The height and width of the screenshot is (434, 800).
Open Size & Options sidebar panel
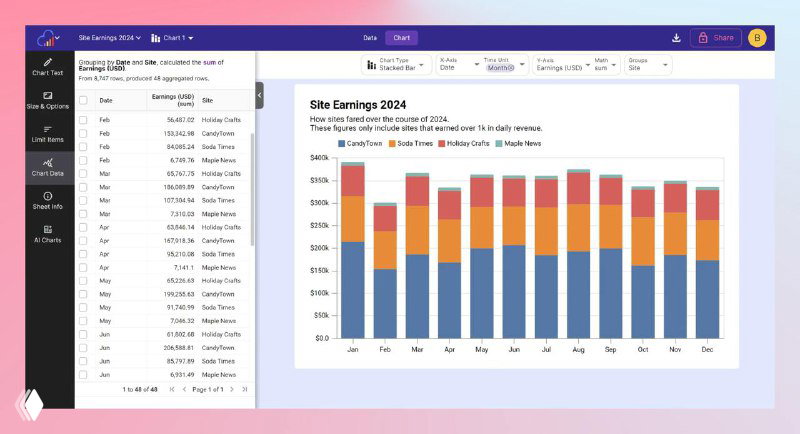tap(48, 99)
